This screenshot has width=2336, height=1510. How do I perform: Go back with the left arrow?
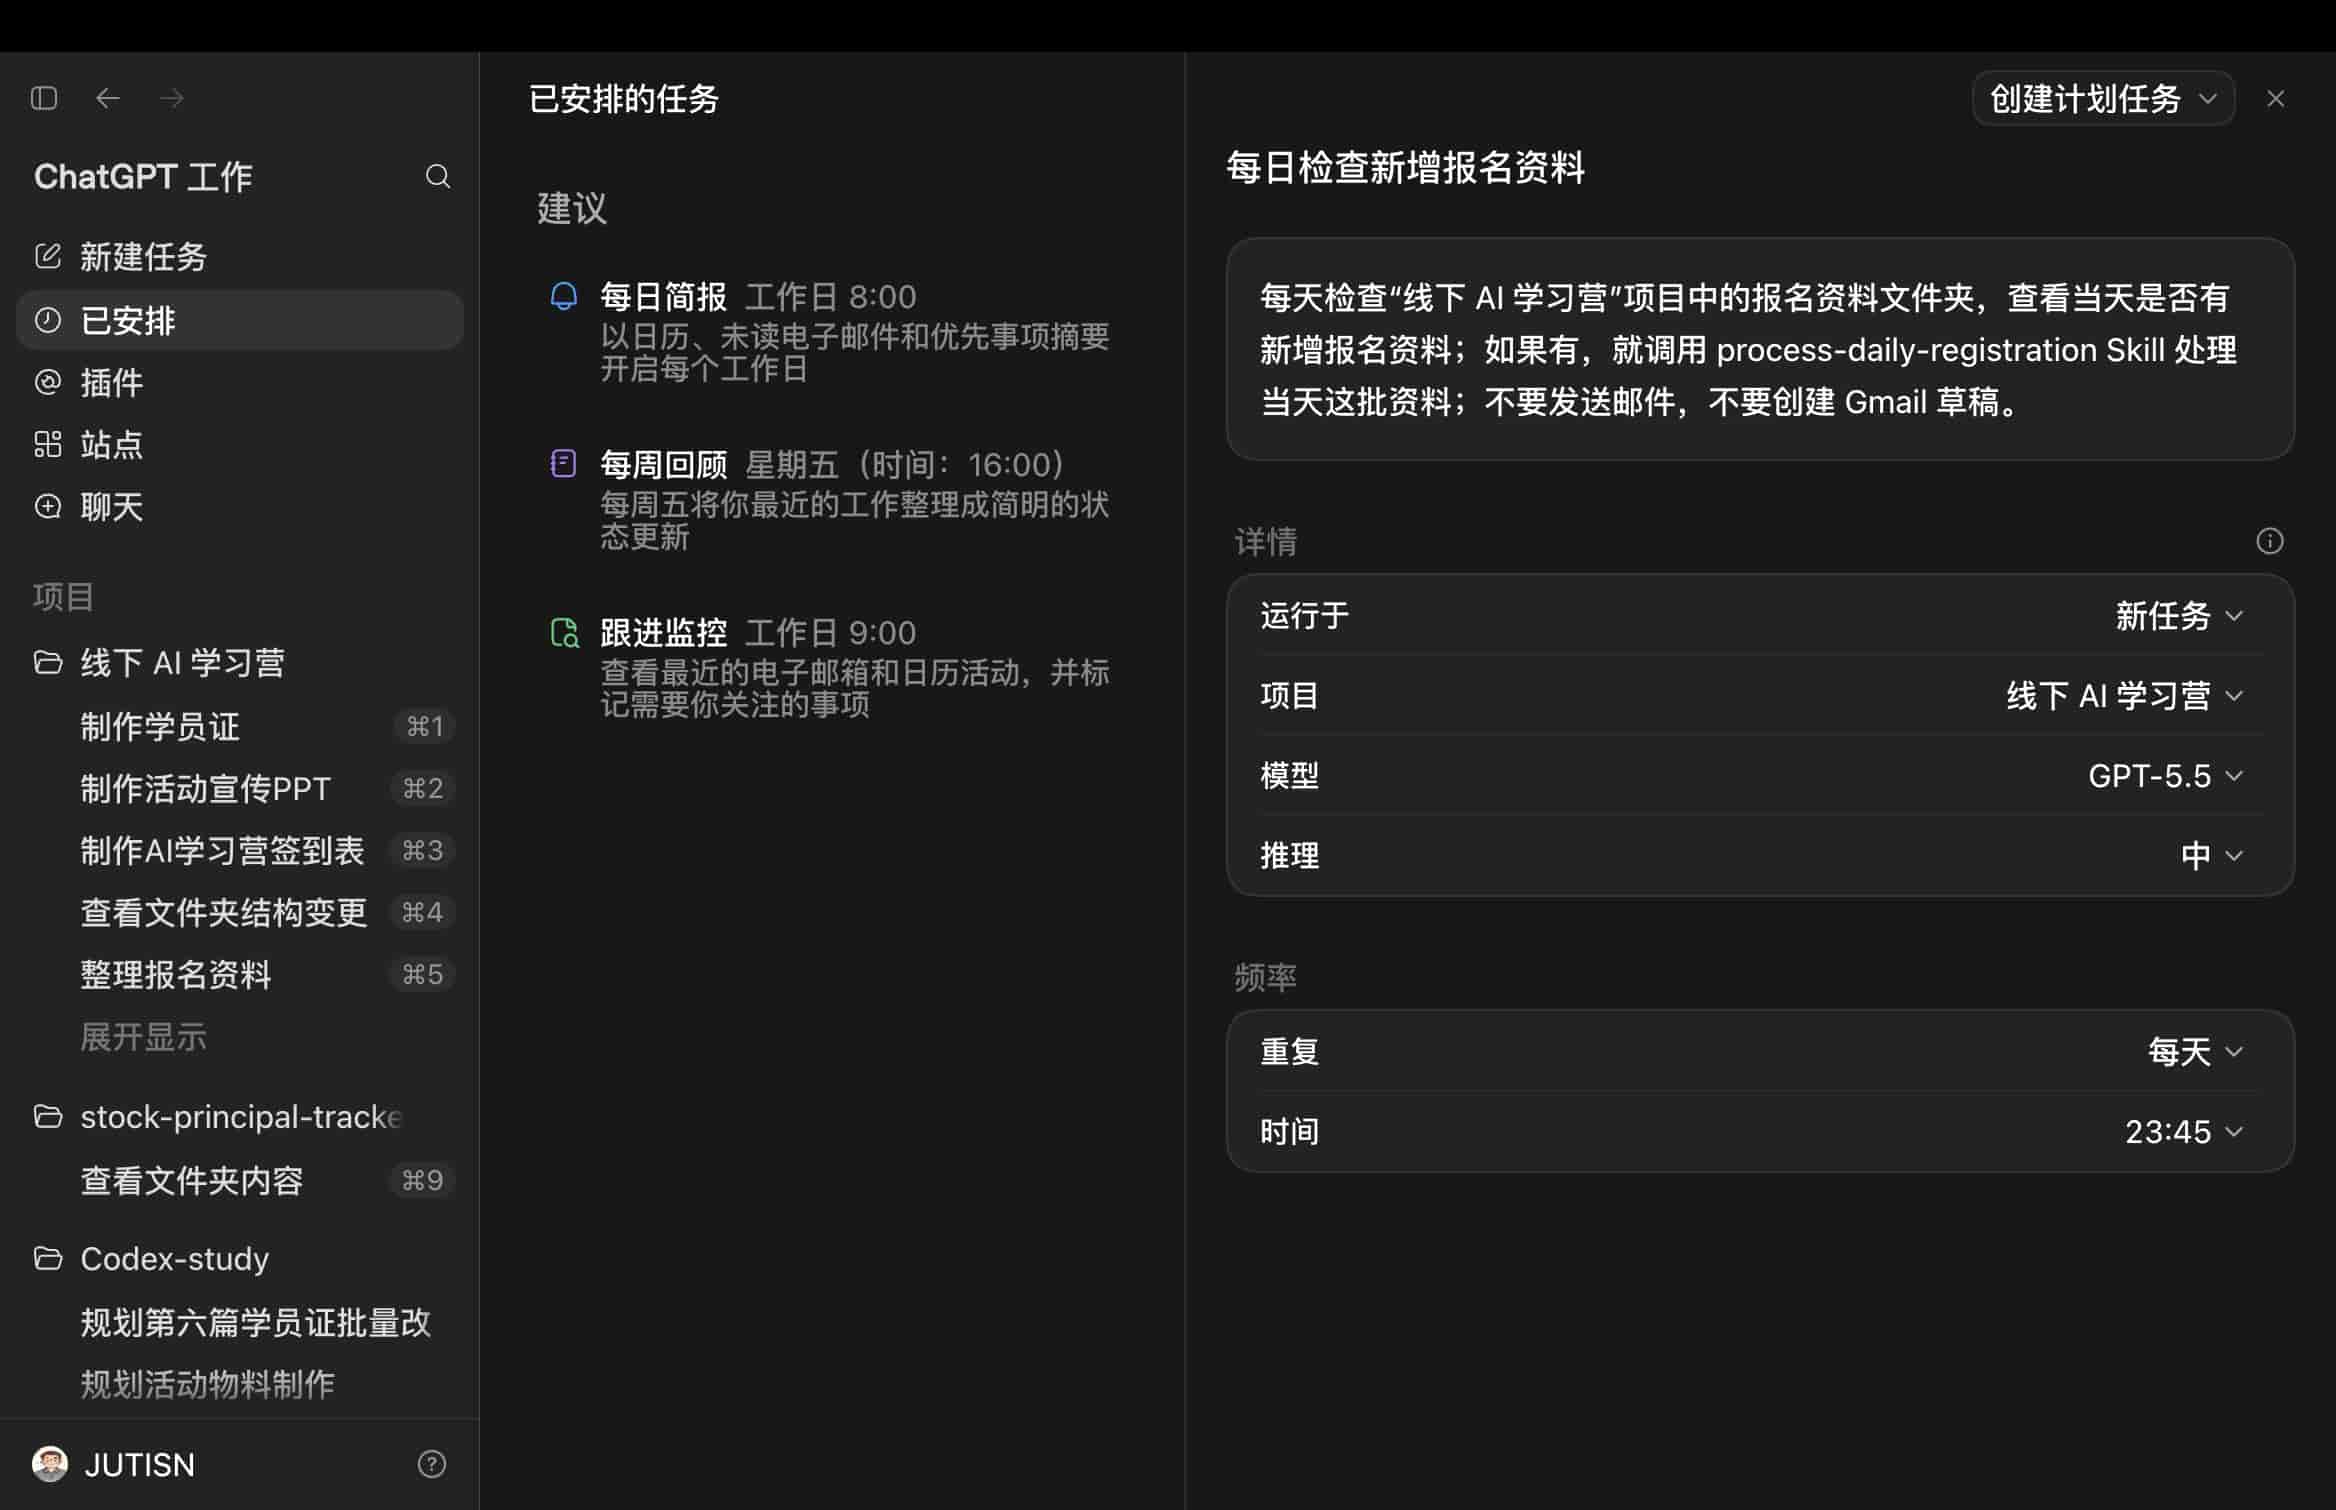(x=108, y=98)
